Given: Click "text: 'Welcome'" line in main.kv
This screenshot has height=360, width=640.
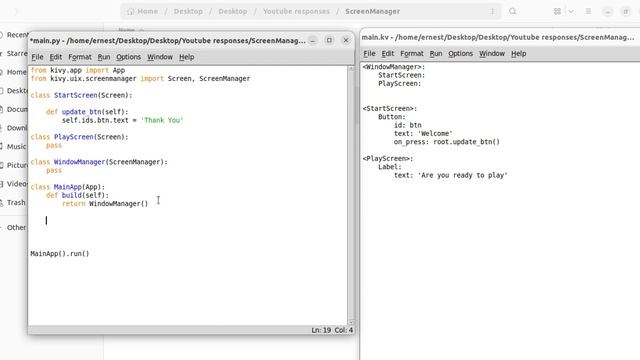Looking at the screenshot, I should (423, 133).
